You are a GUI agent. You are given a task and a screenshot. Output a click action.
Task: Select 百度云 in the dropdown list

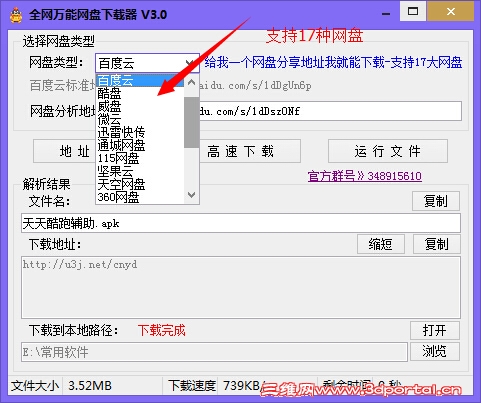pyautogui.click(x=140, y=80)
